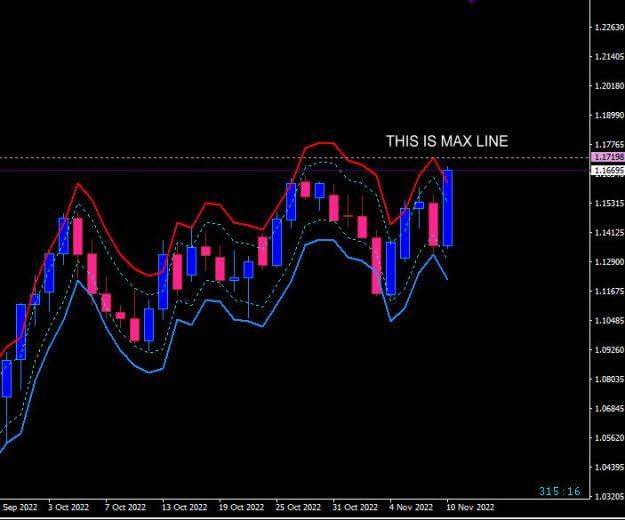Click the "25 Oct 2022" date label

pyautogui.click(x=298, y=507)
